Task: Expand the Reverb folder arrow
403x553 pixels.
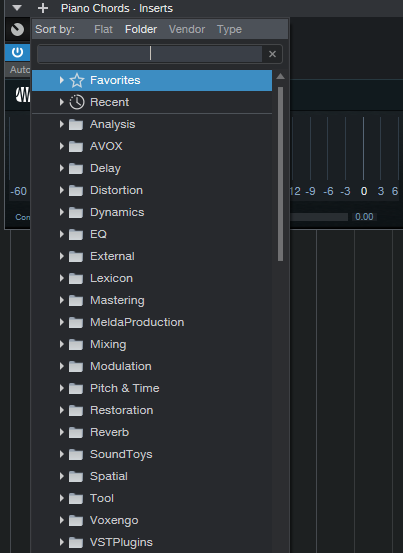Action: (61, 432)
